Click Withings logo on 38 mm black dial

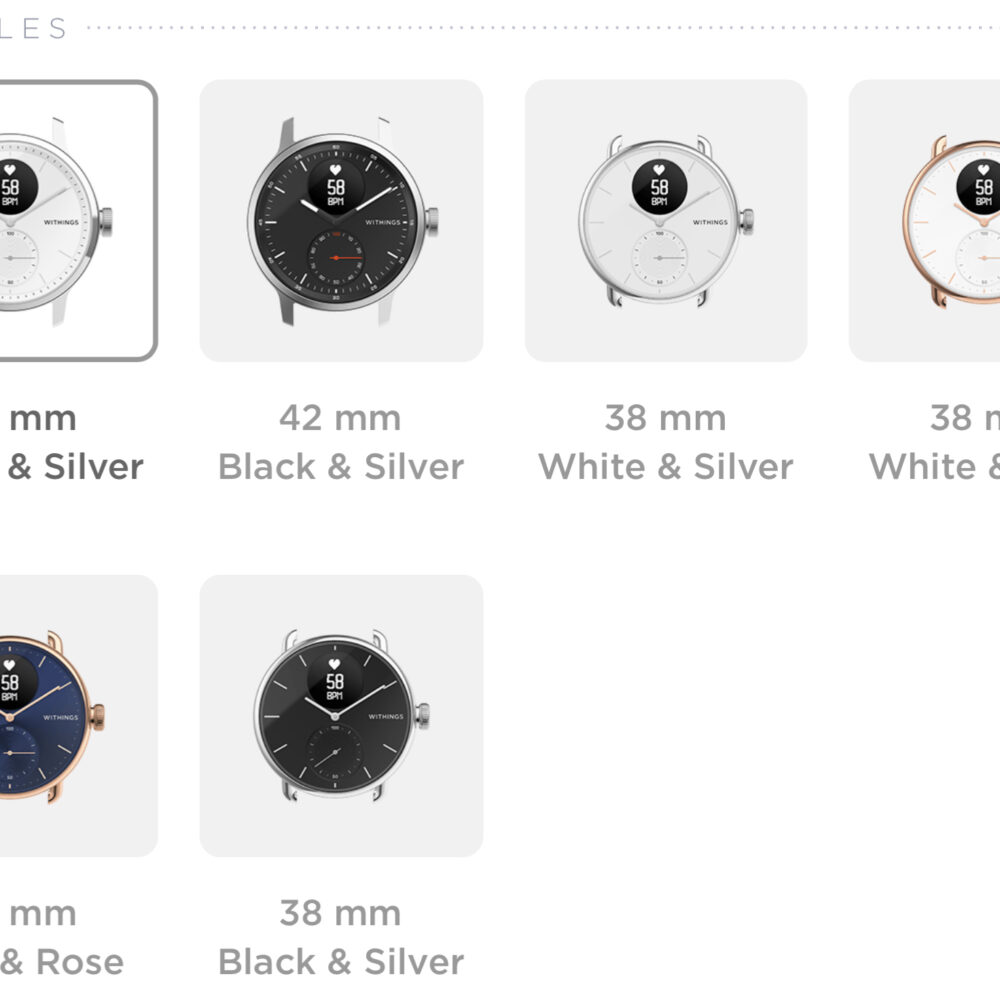(386, 717)
